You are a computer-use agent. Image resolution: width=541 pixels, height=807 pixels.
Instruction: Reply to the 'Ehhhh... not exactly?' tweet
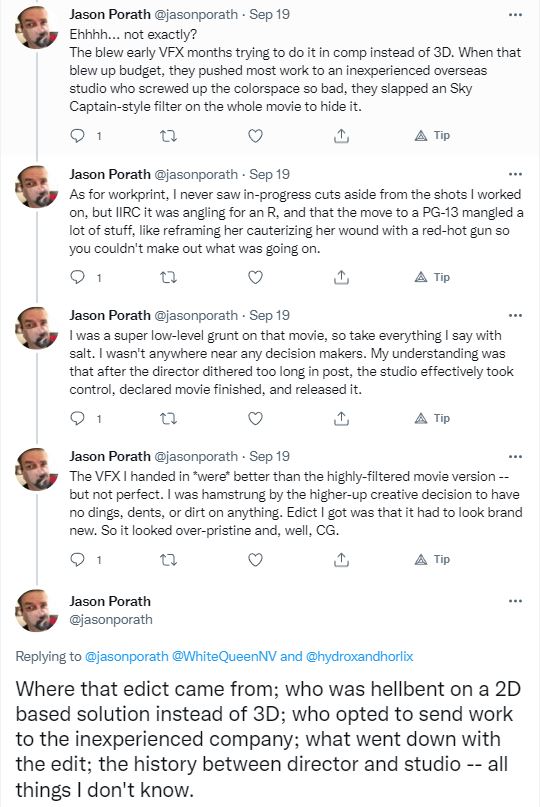(77, 136)
